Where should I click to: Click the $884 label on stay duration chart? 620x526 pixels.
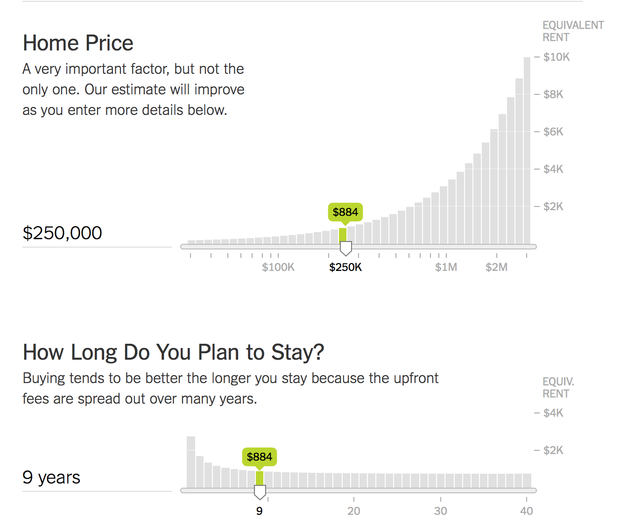[x=259, y=456]
